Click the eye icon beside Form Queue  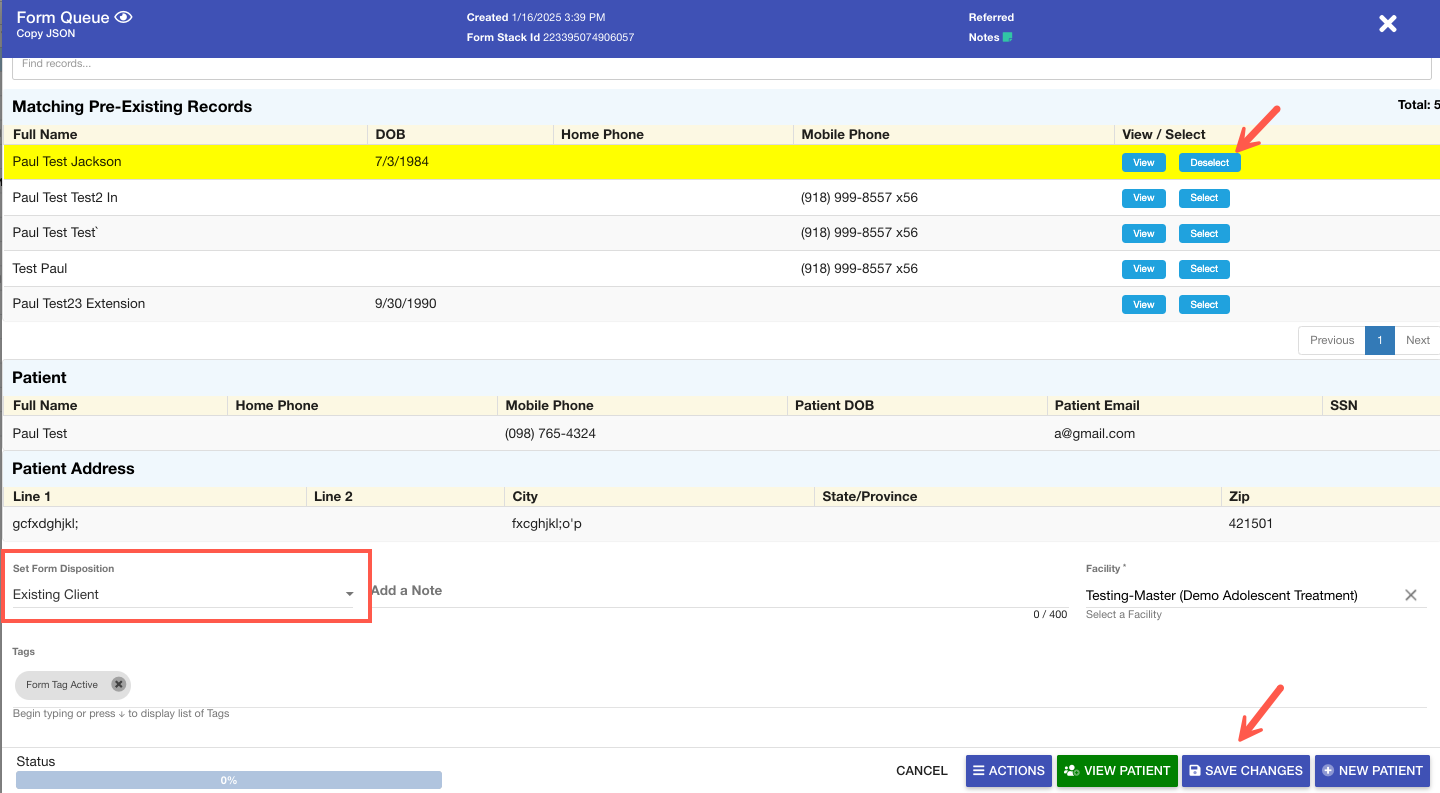tap(123, 17)
